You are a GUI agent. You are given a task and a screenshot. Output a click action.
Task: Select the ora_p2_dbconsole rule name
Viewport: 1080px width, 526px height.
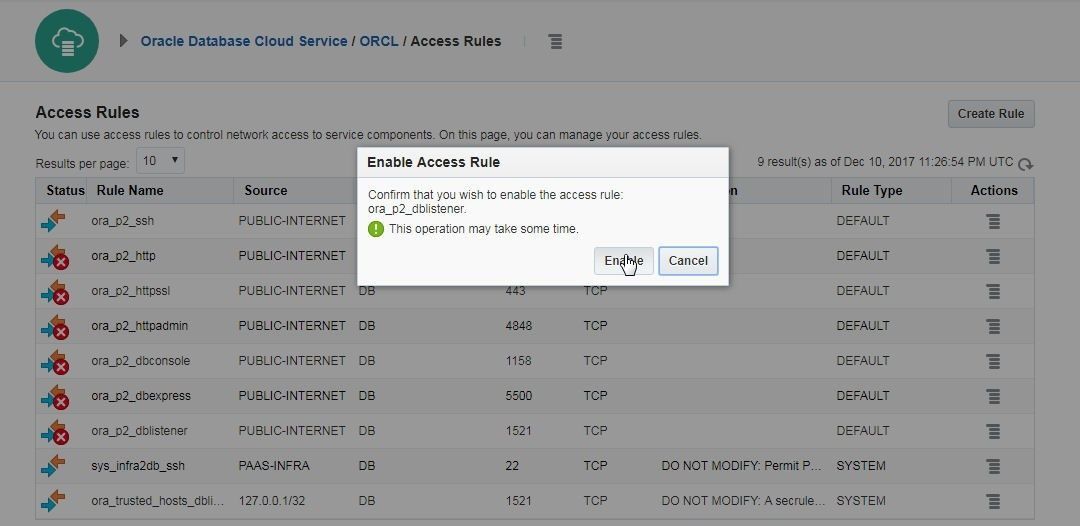pos(141,361)
